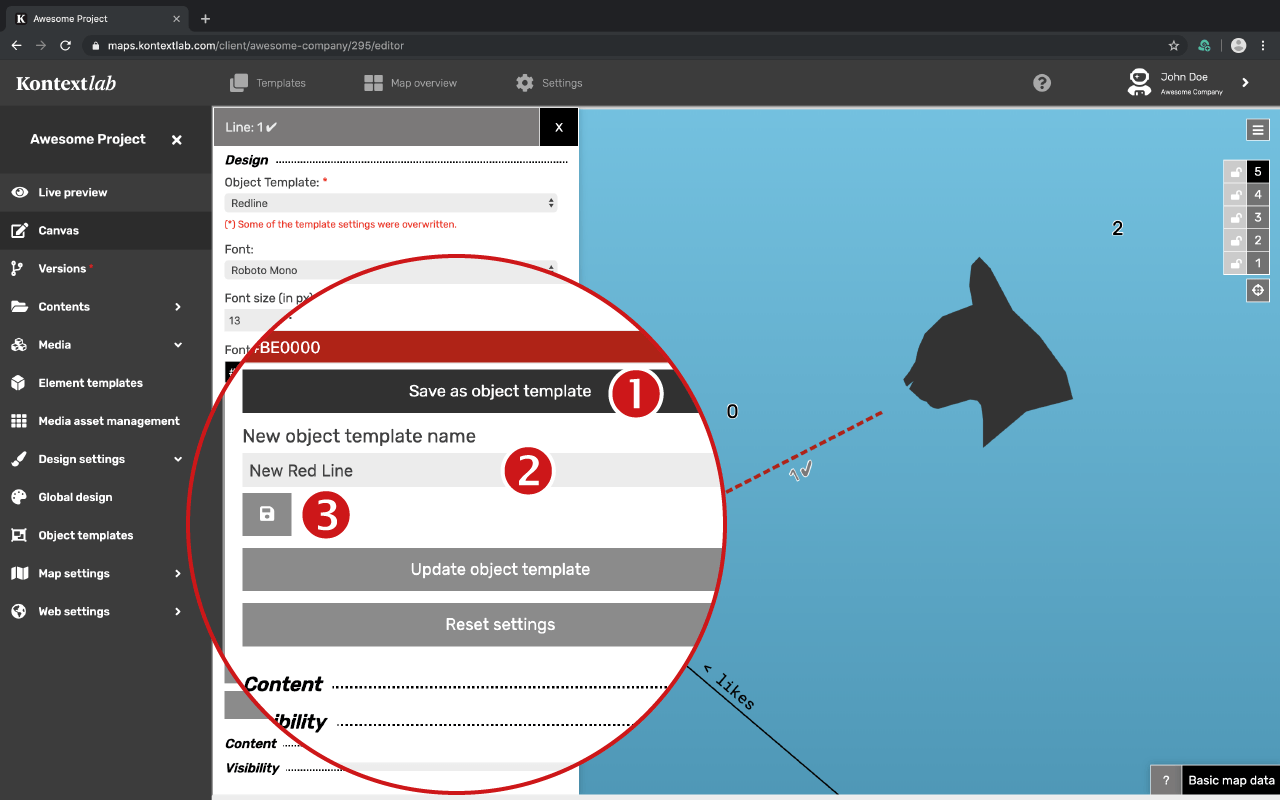1280x800 pixels.
Task: Click the "0" label on the map
Action: tap(733, 411)
